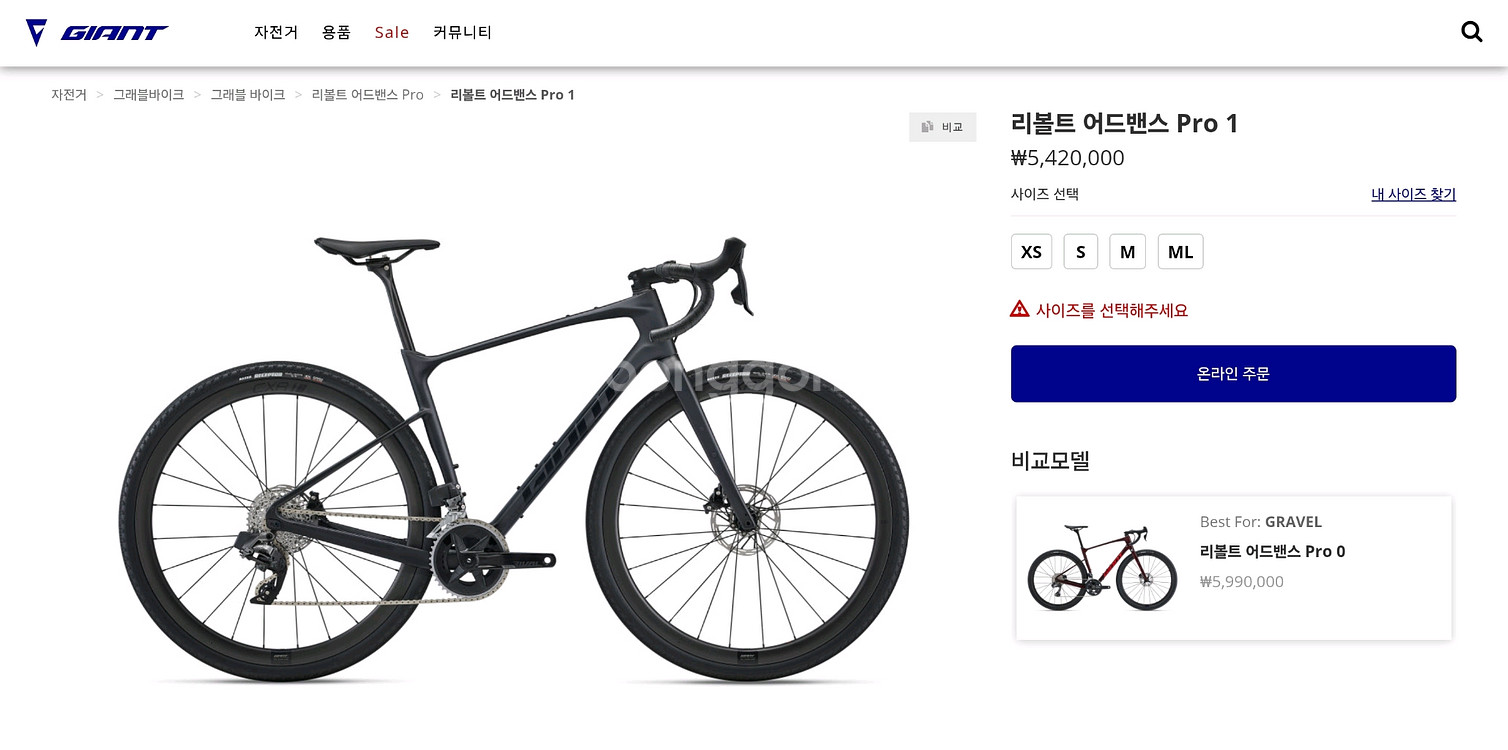Open the 용품 menu

pos(336,32)
